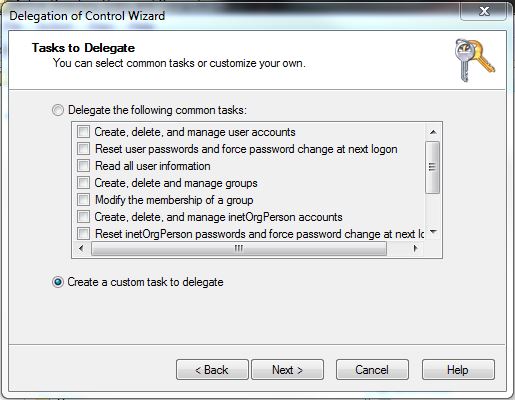Screen dimensions: 515x400
Task: Cancel the wizard
Action: pyautogui.click(x=372, y=370)
